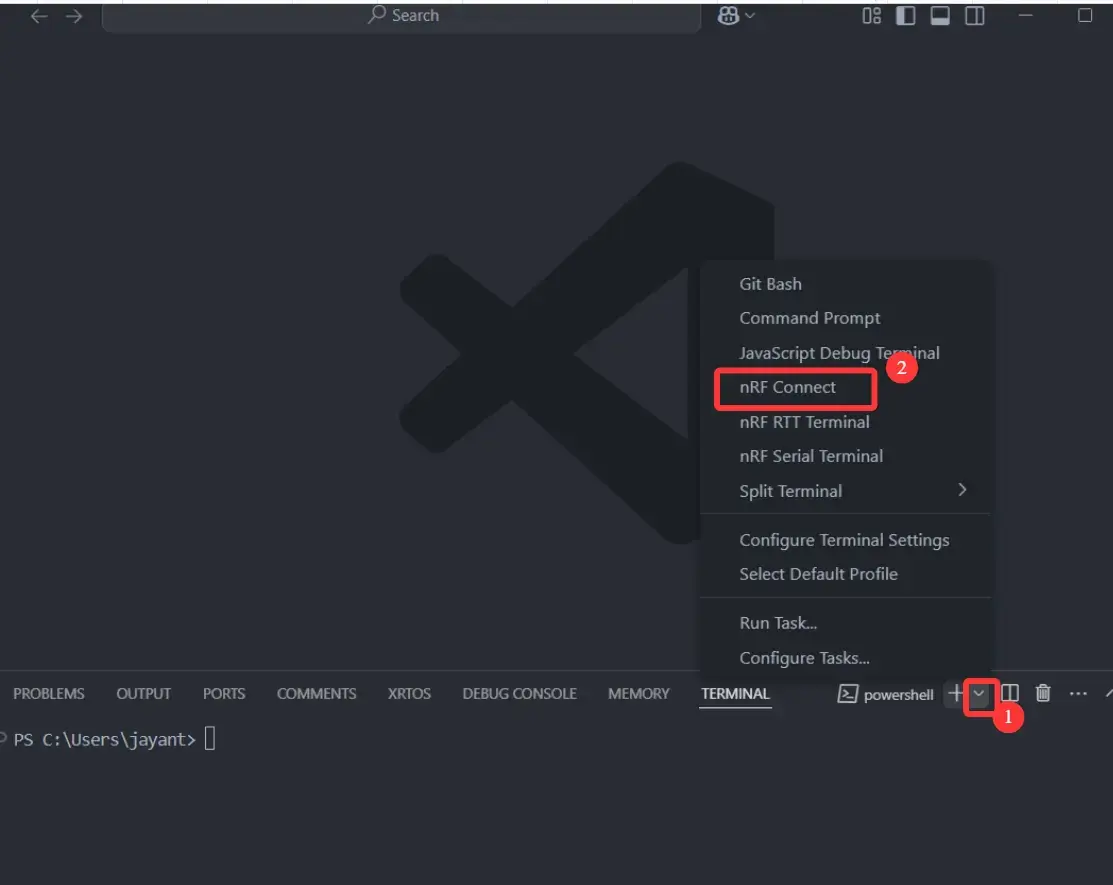The height and width of the screenshot is (885, 1113).
Task: Select the TERMINAL tab
Action: (735, 693)
